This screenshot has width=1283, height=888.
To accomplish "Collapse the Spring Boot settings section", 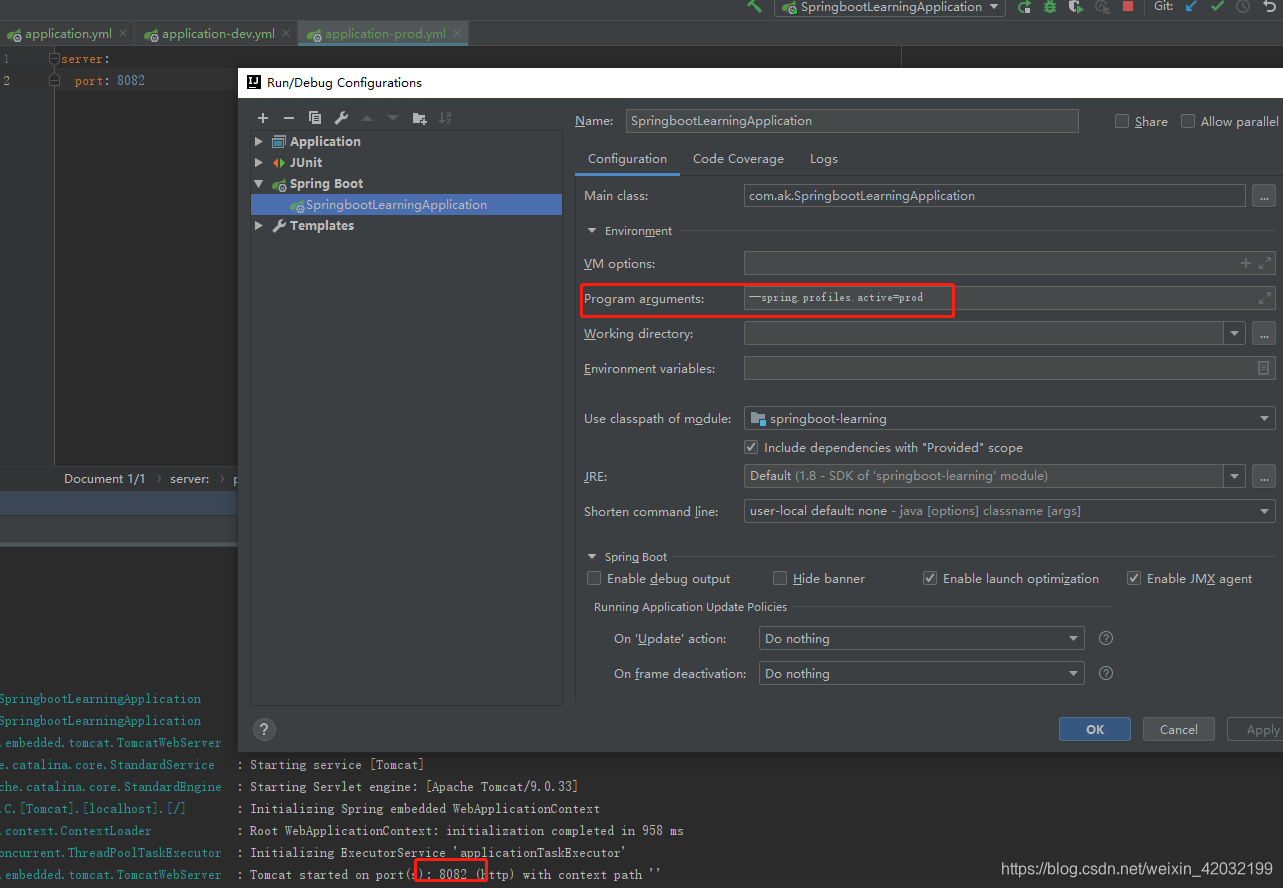I will click(x=592, y=557).
